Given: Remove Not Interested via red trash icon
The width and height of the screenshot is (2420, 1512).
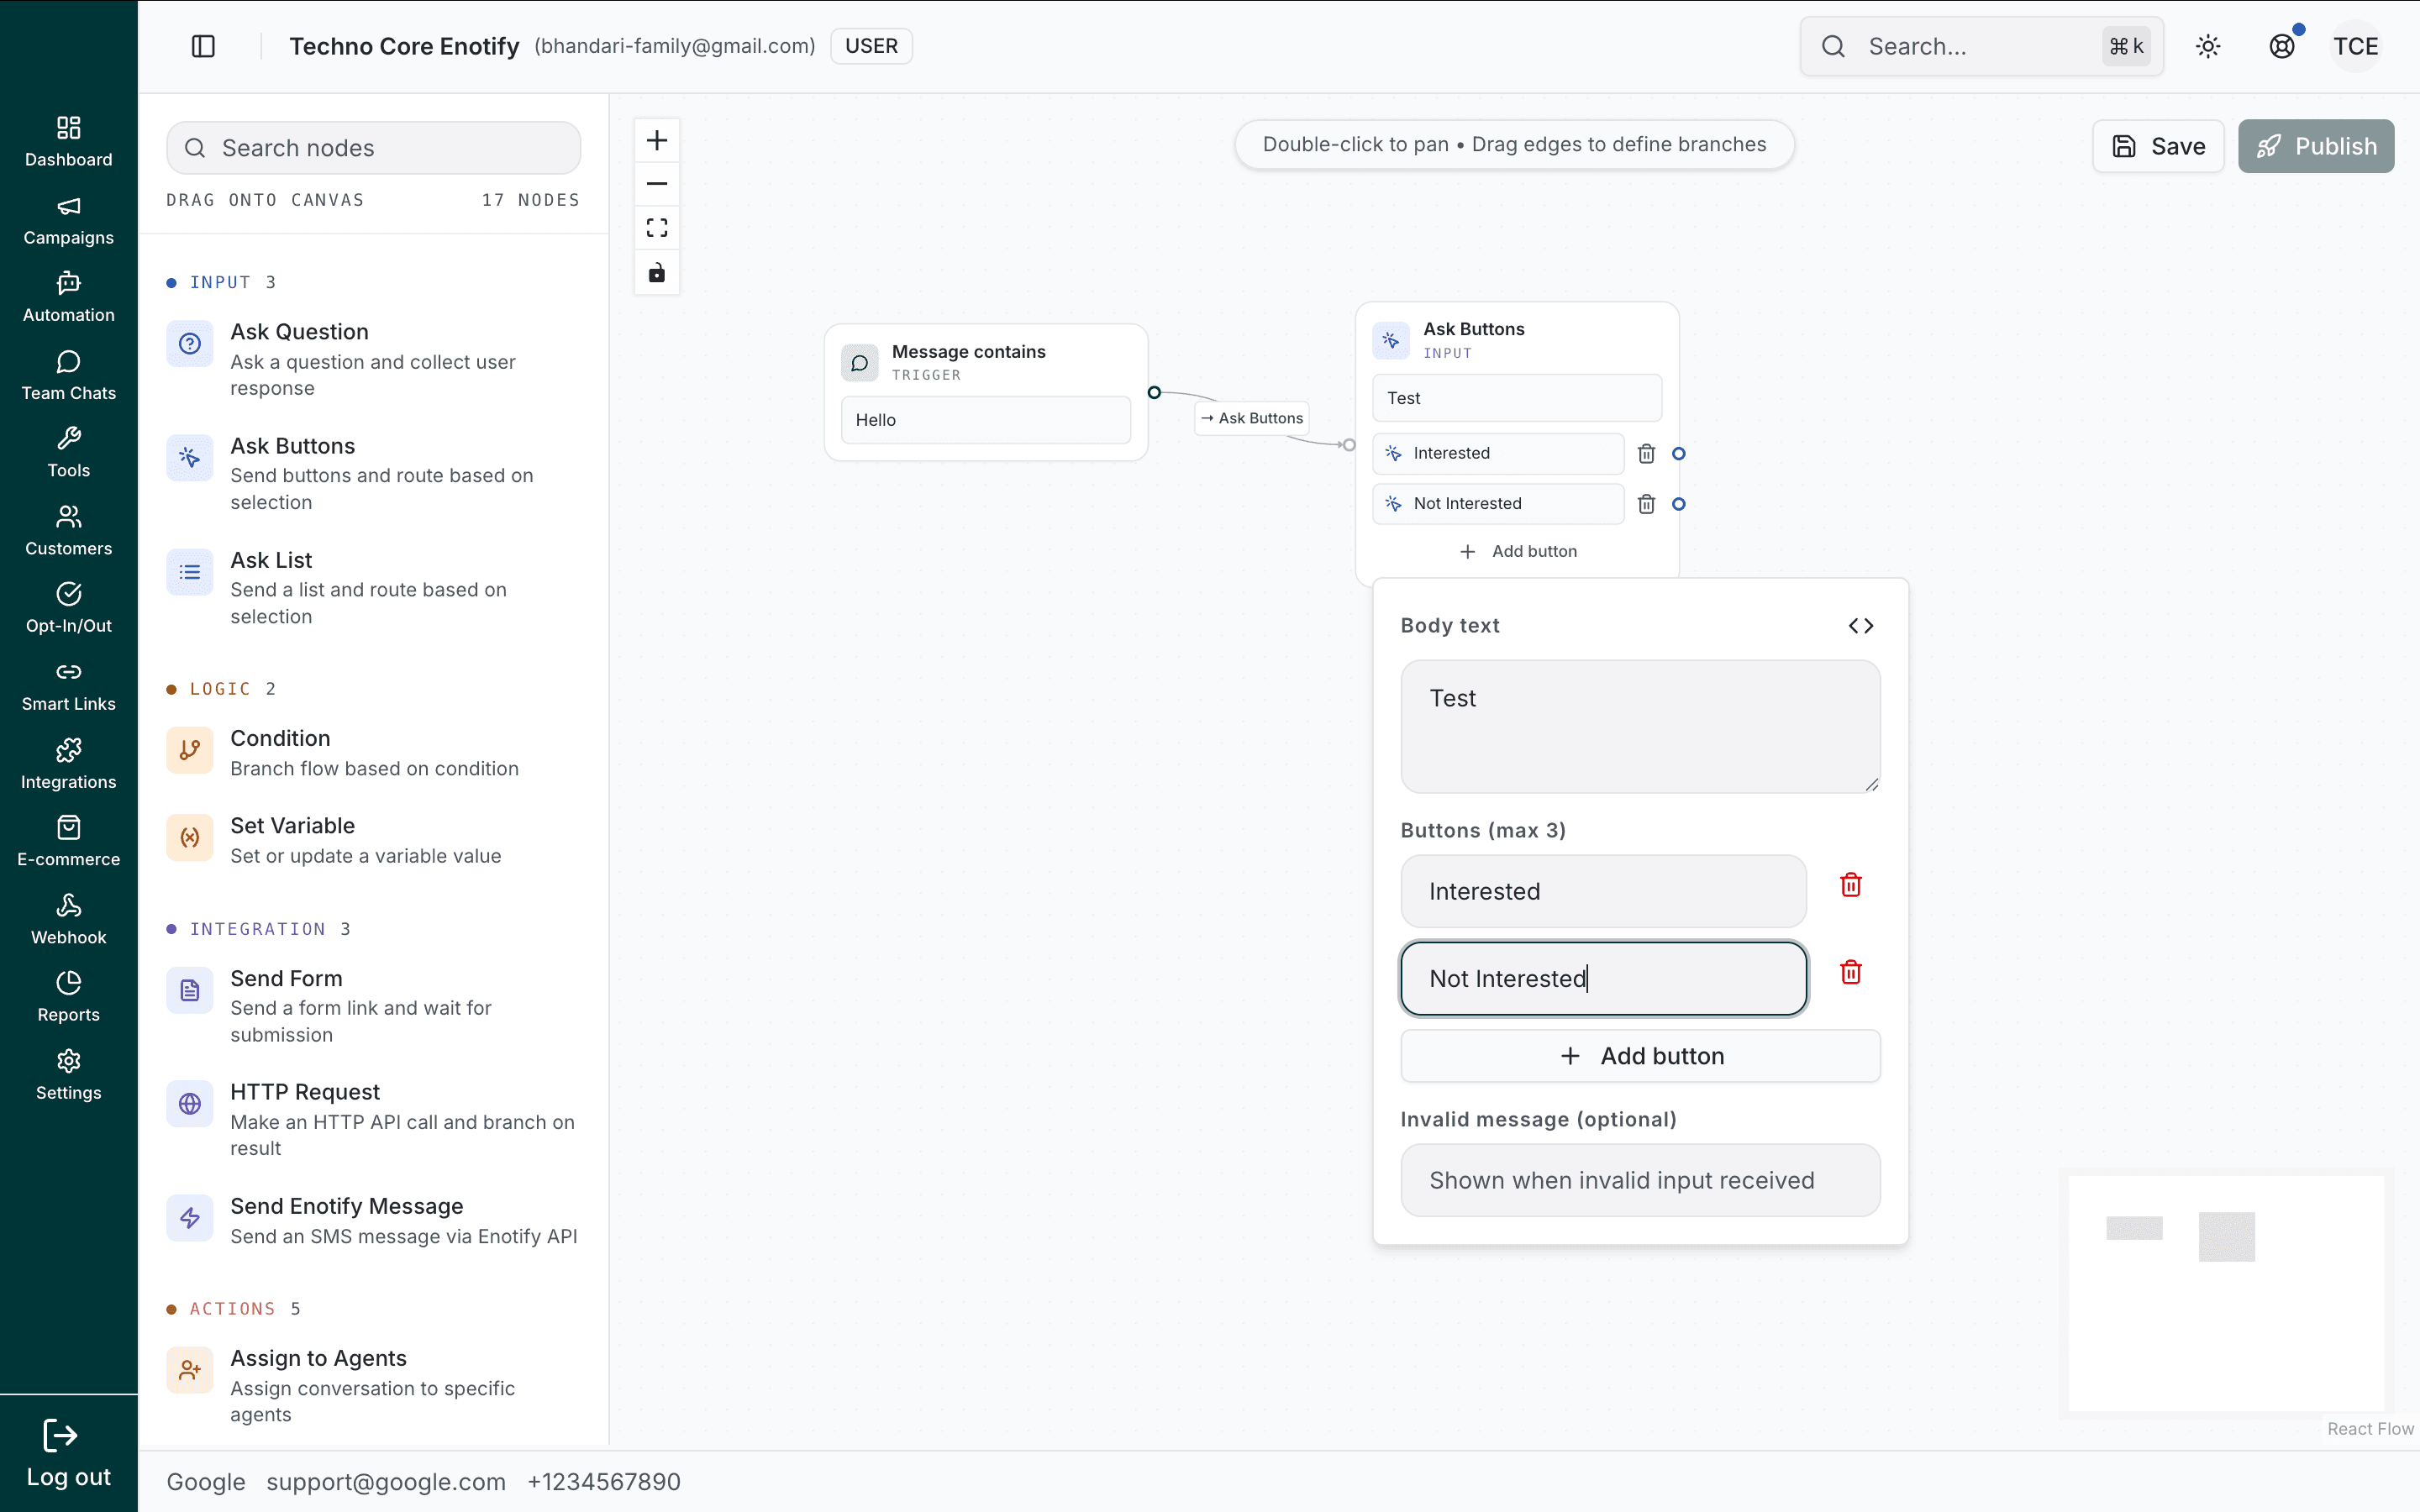Looking at the screenshot, I should pyautogui.click(x=1851, y=972).
